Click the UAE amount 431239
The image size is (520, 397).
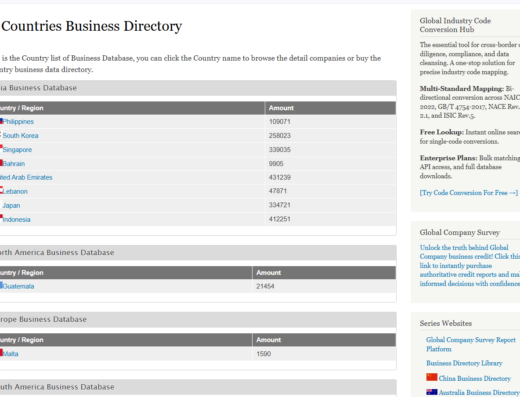click(x=280, y=177)
